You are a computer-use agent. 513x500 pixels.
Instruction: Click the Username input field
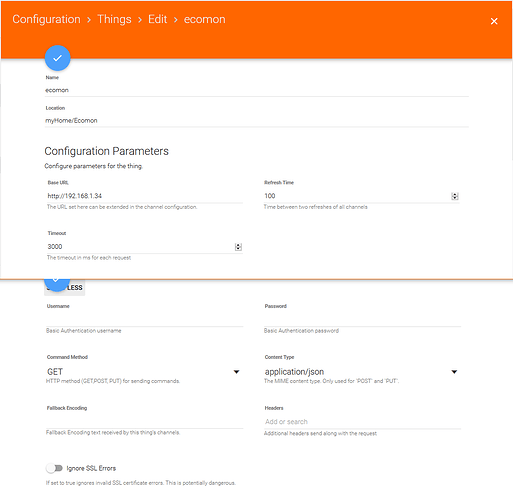pos(145,320)
